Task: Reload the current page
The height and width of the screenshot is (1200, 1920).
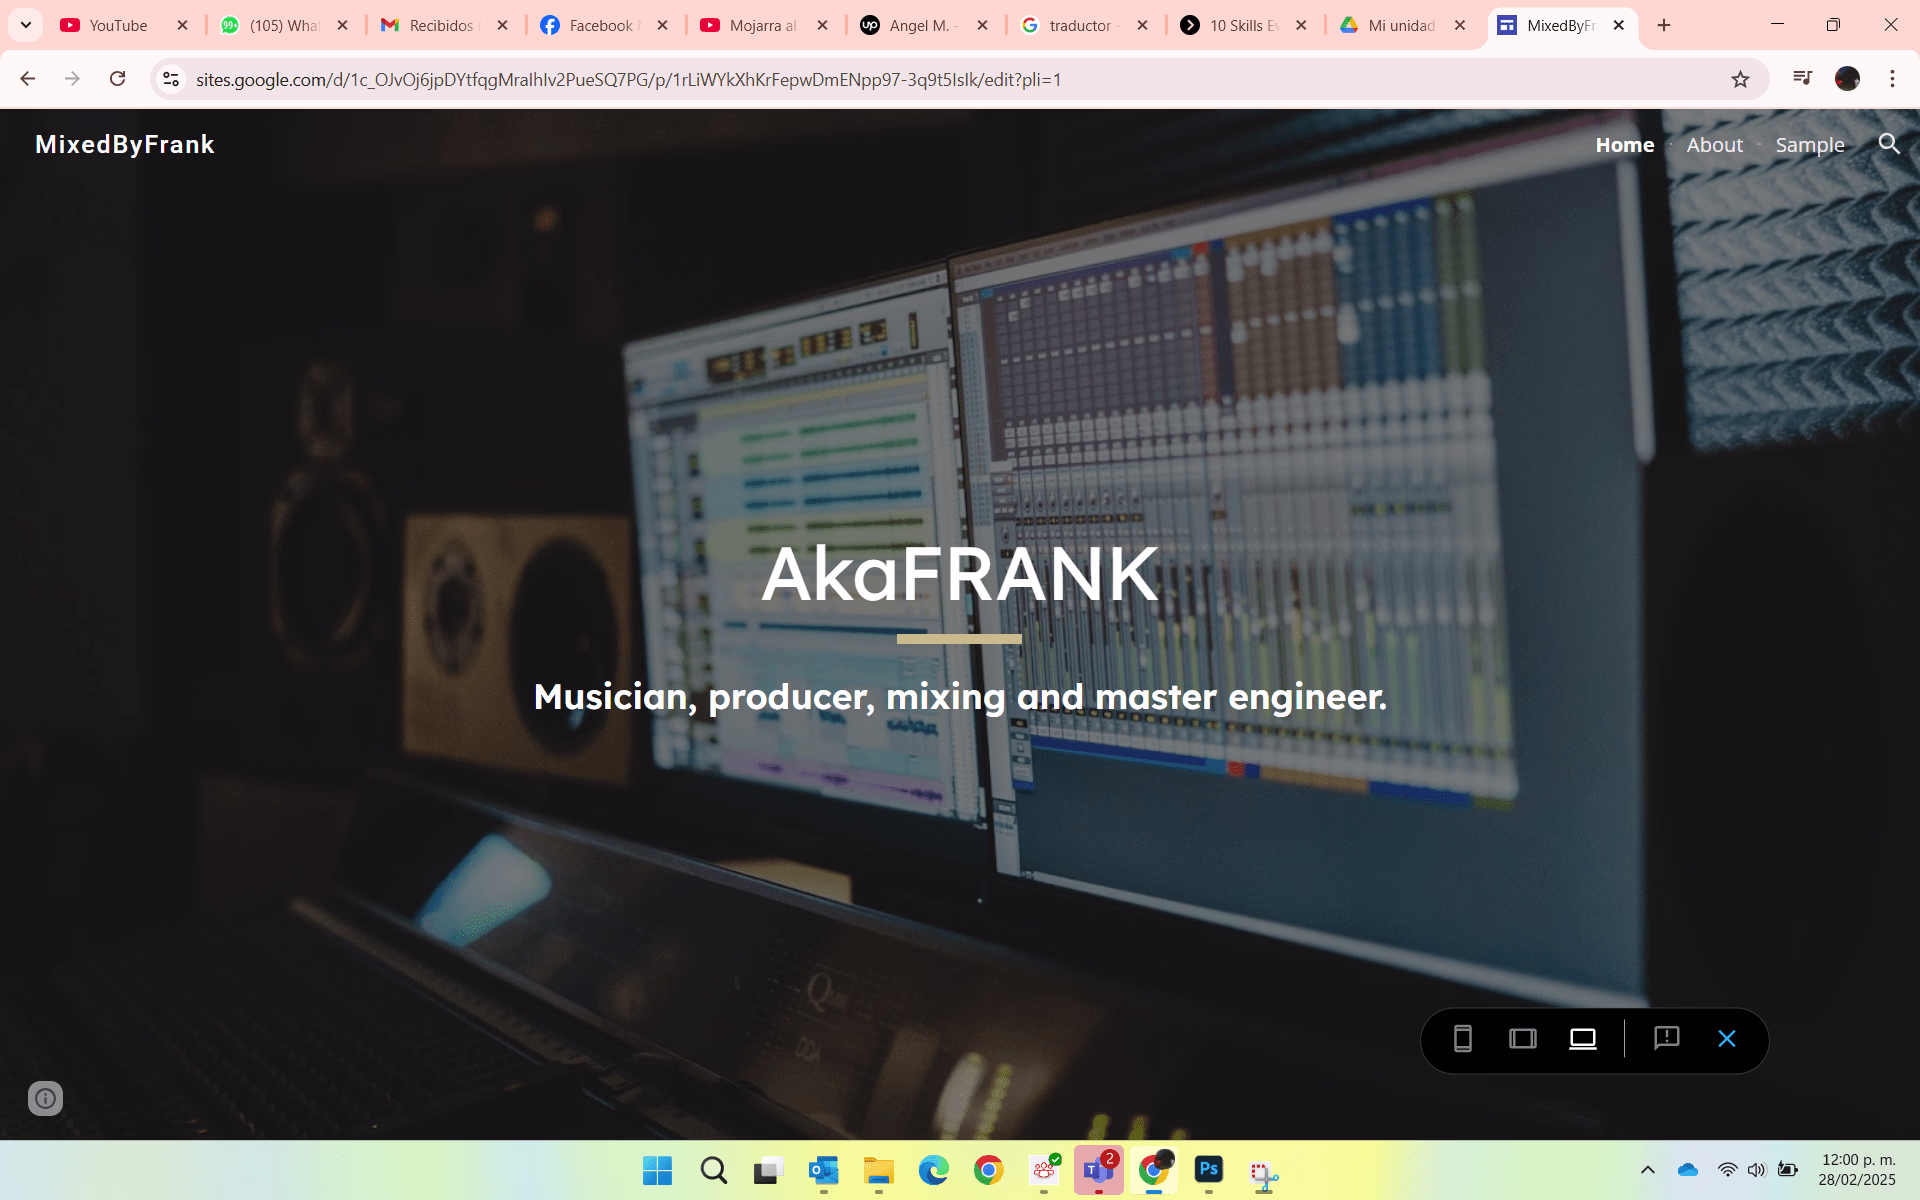Action: (117, 79)
